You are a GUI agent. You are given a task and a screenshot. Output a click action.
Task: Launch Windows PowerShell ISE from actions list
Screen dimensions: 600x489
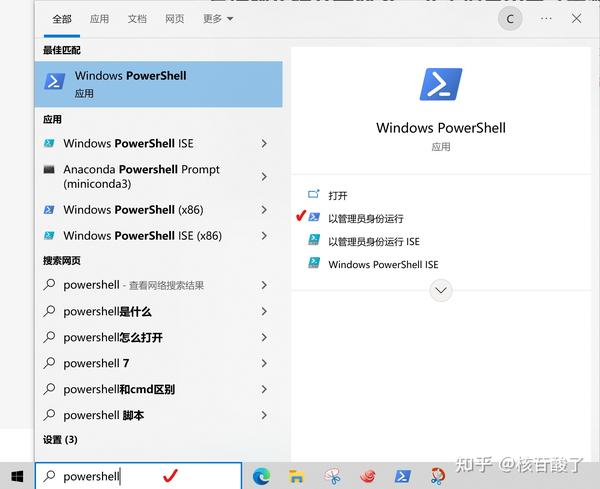tap(383, 264)
